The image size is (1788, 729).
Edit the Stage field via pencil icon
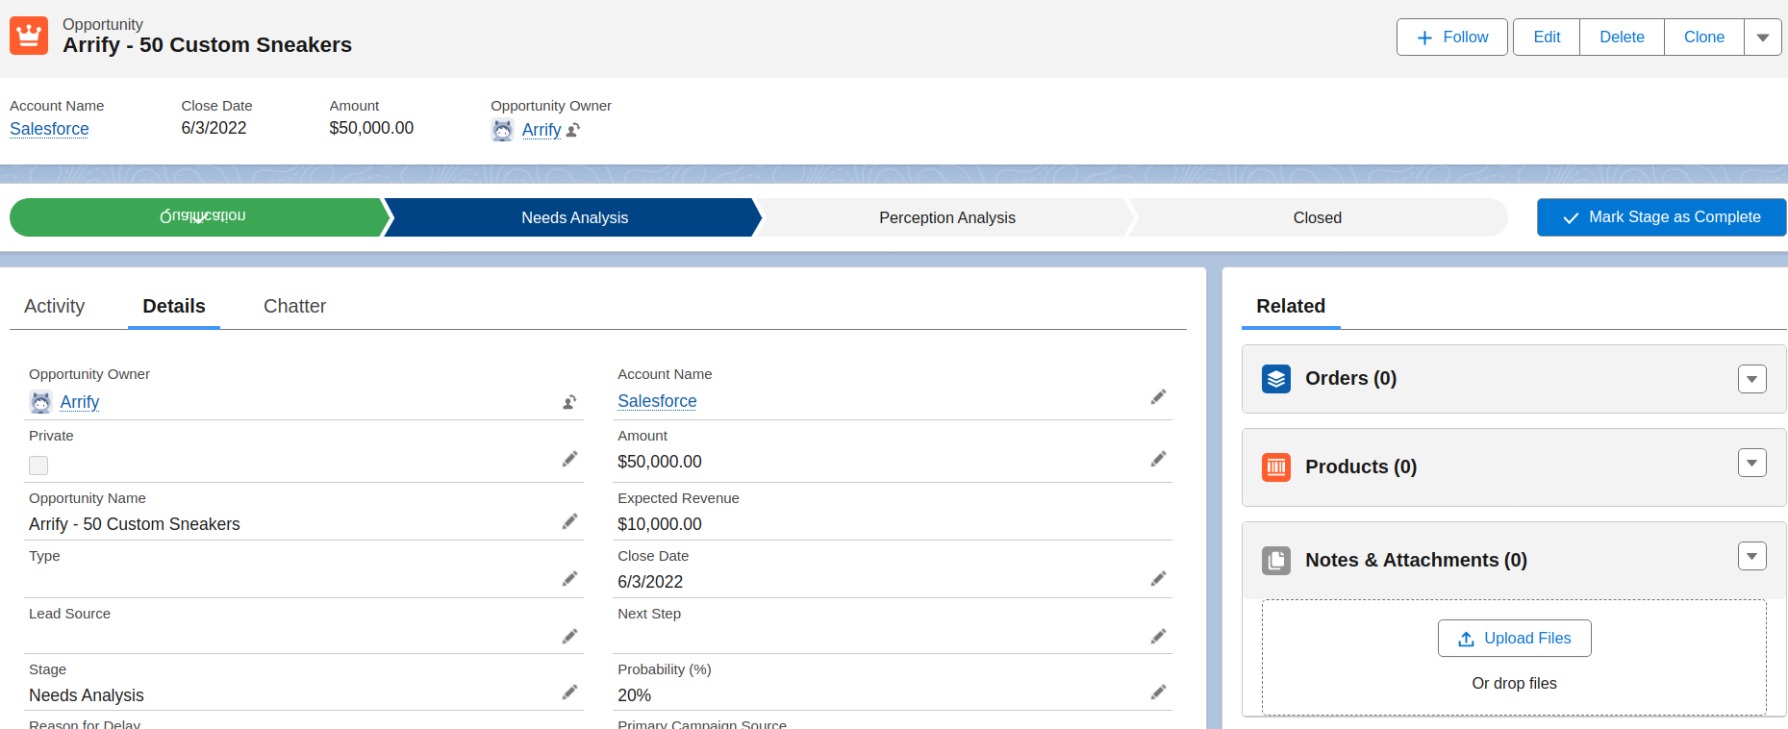pos(570,692)
